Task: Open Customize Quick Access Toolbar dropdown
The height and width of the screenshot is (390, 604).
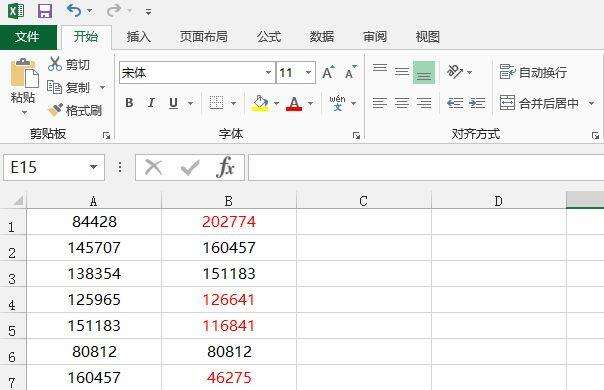Action: 148,12
